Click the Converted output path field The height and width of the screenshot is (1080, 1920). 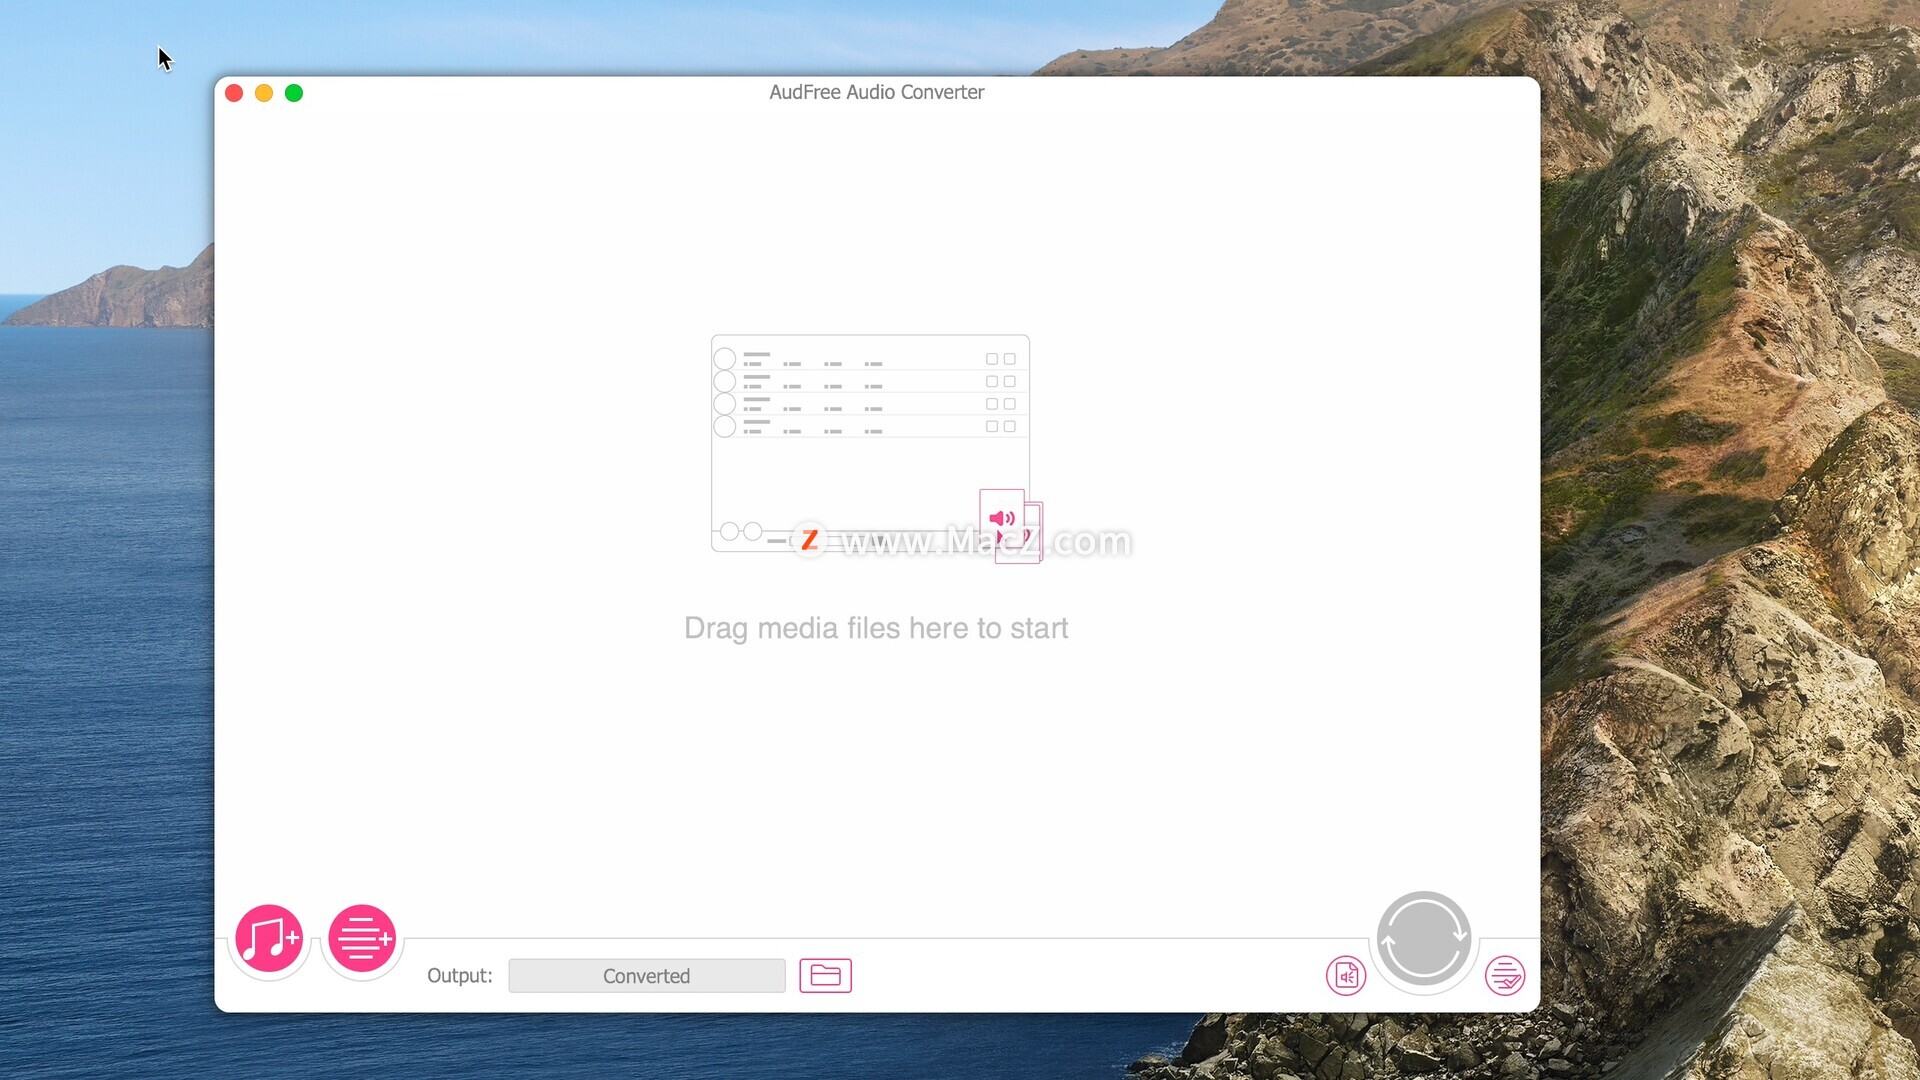[x=647, y=976]
